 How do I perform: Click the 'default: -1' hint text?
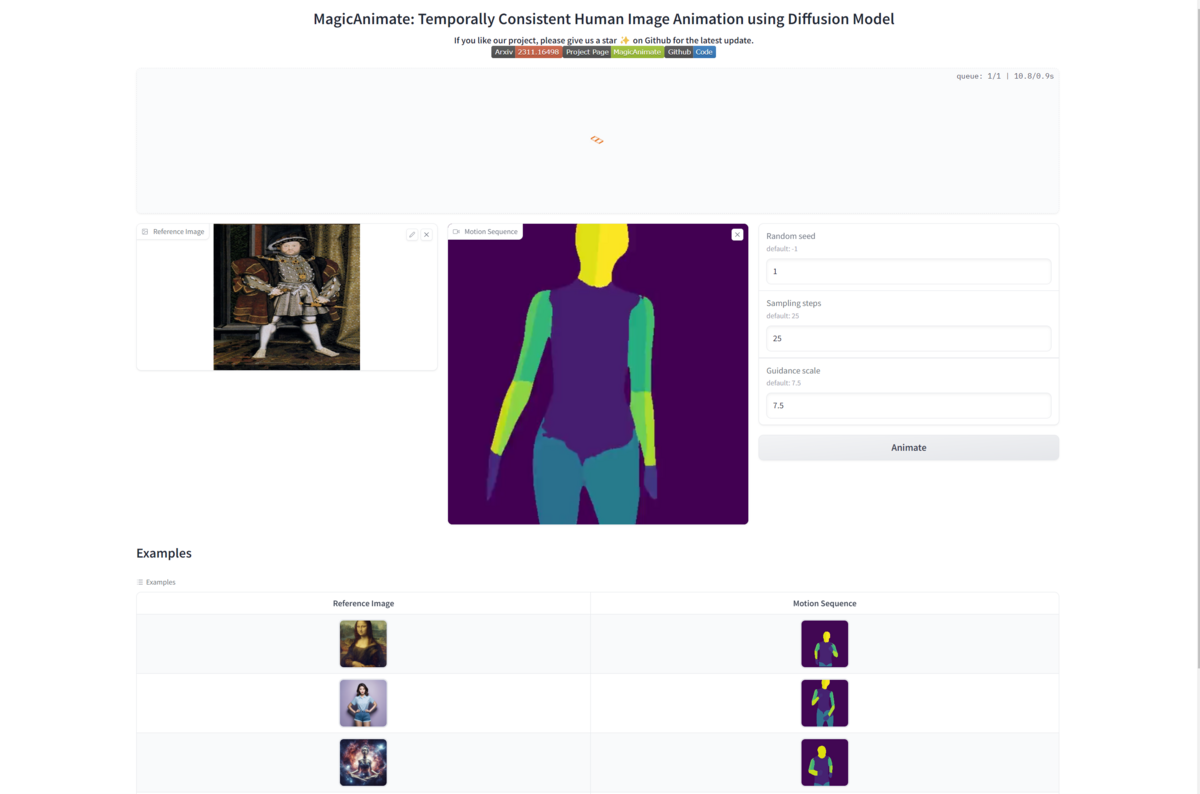[782, 248]
